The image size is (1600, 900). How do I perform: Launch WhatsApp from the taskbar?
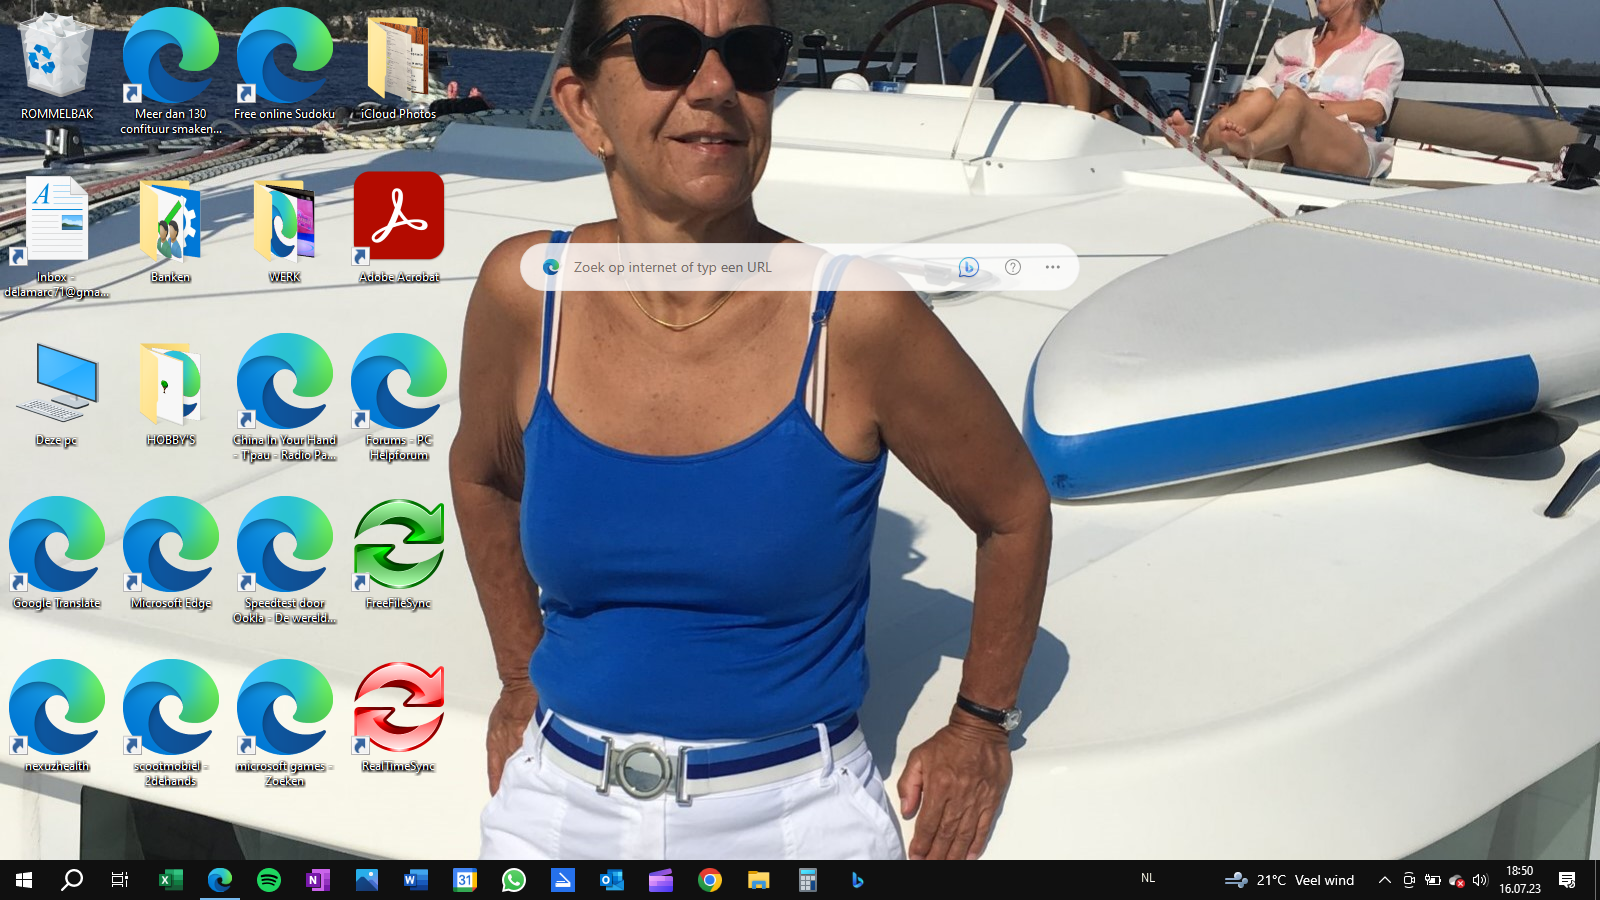(514, 880)
